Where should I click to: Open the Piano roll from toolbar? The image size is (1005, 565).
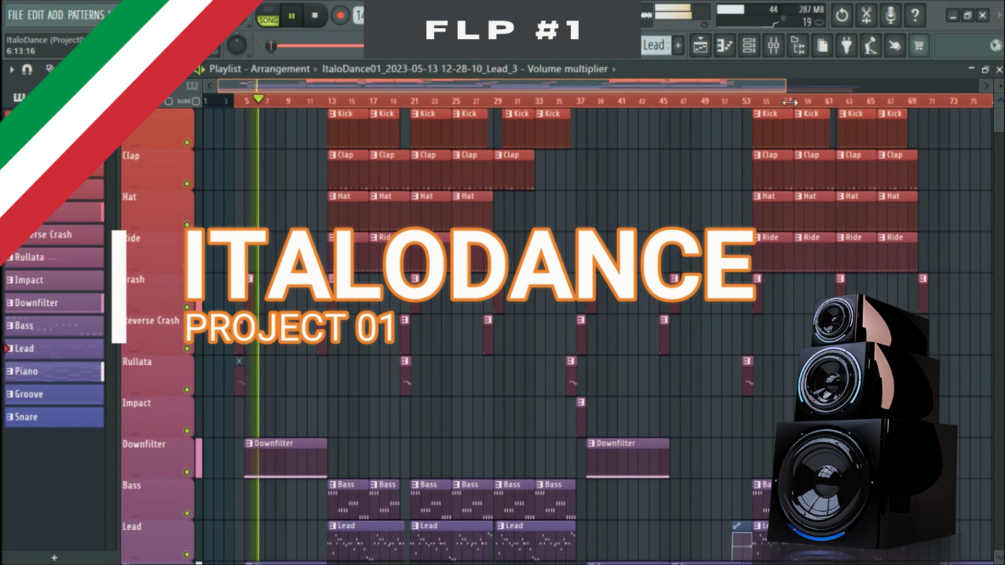[725, 45]
